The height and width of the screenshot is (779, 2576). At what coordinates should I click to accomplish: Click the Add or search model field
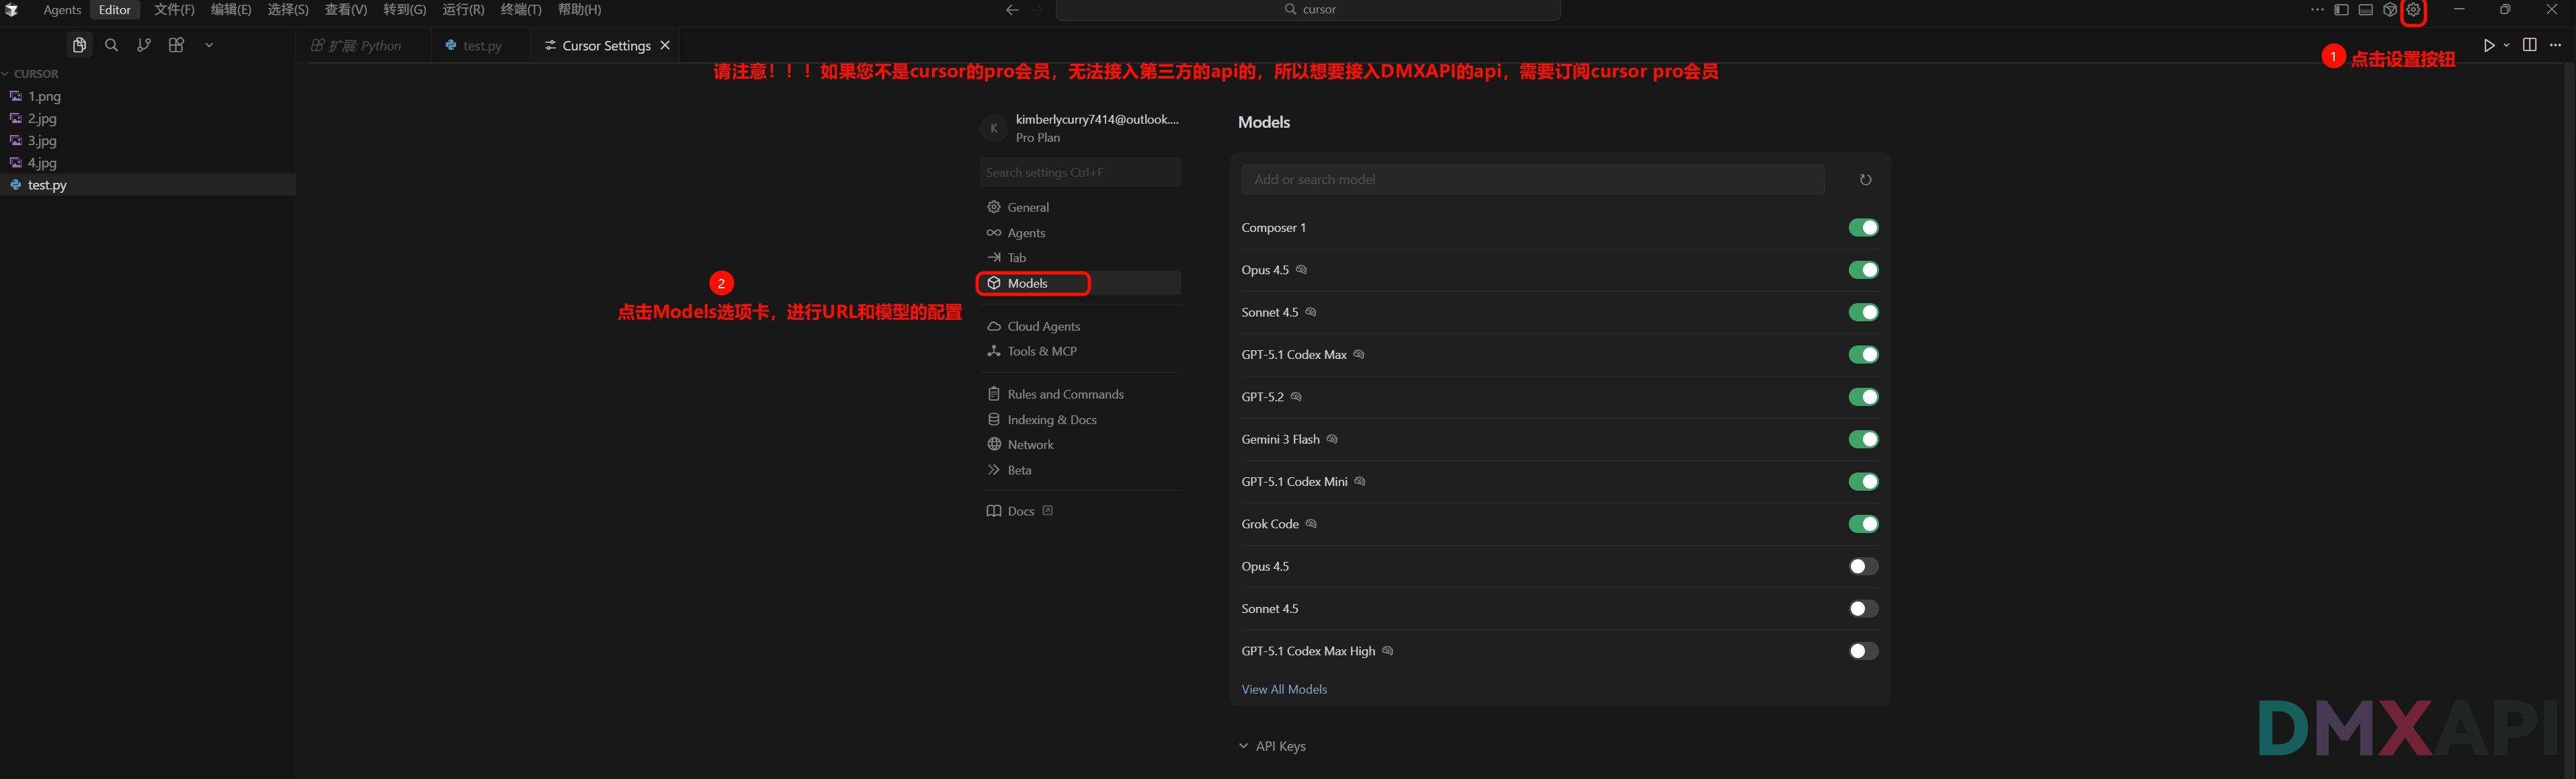point(1532,180)
